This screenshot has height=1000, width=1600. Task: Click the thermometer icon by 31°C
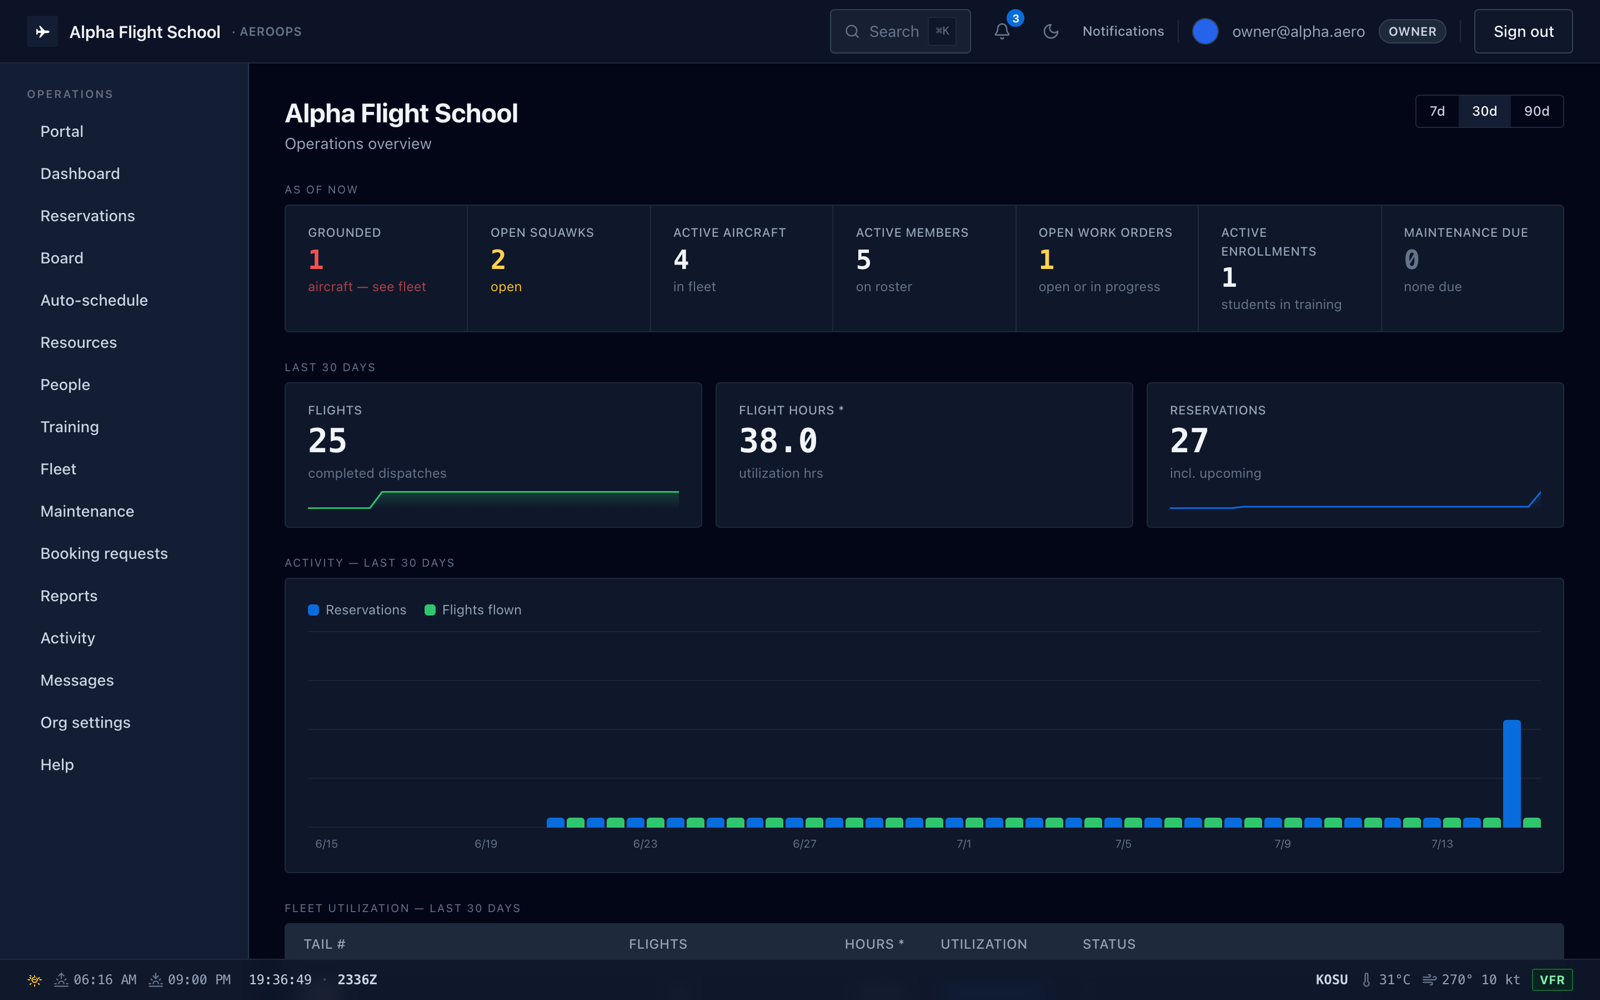[1366, 980]
